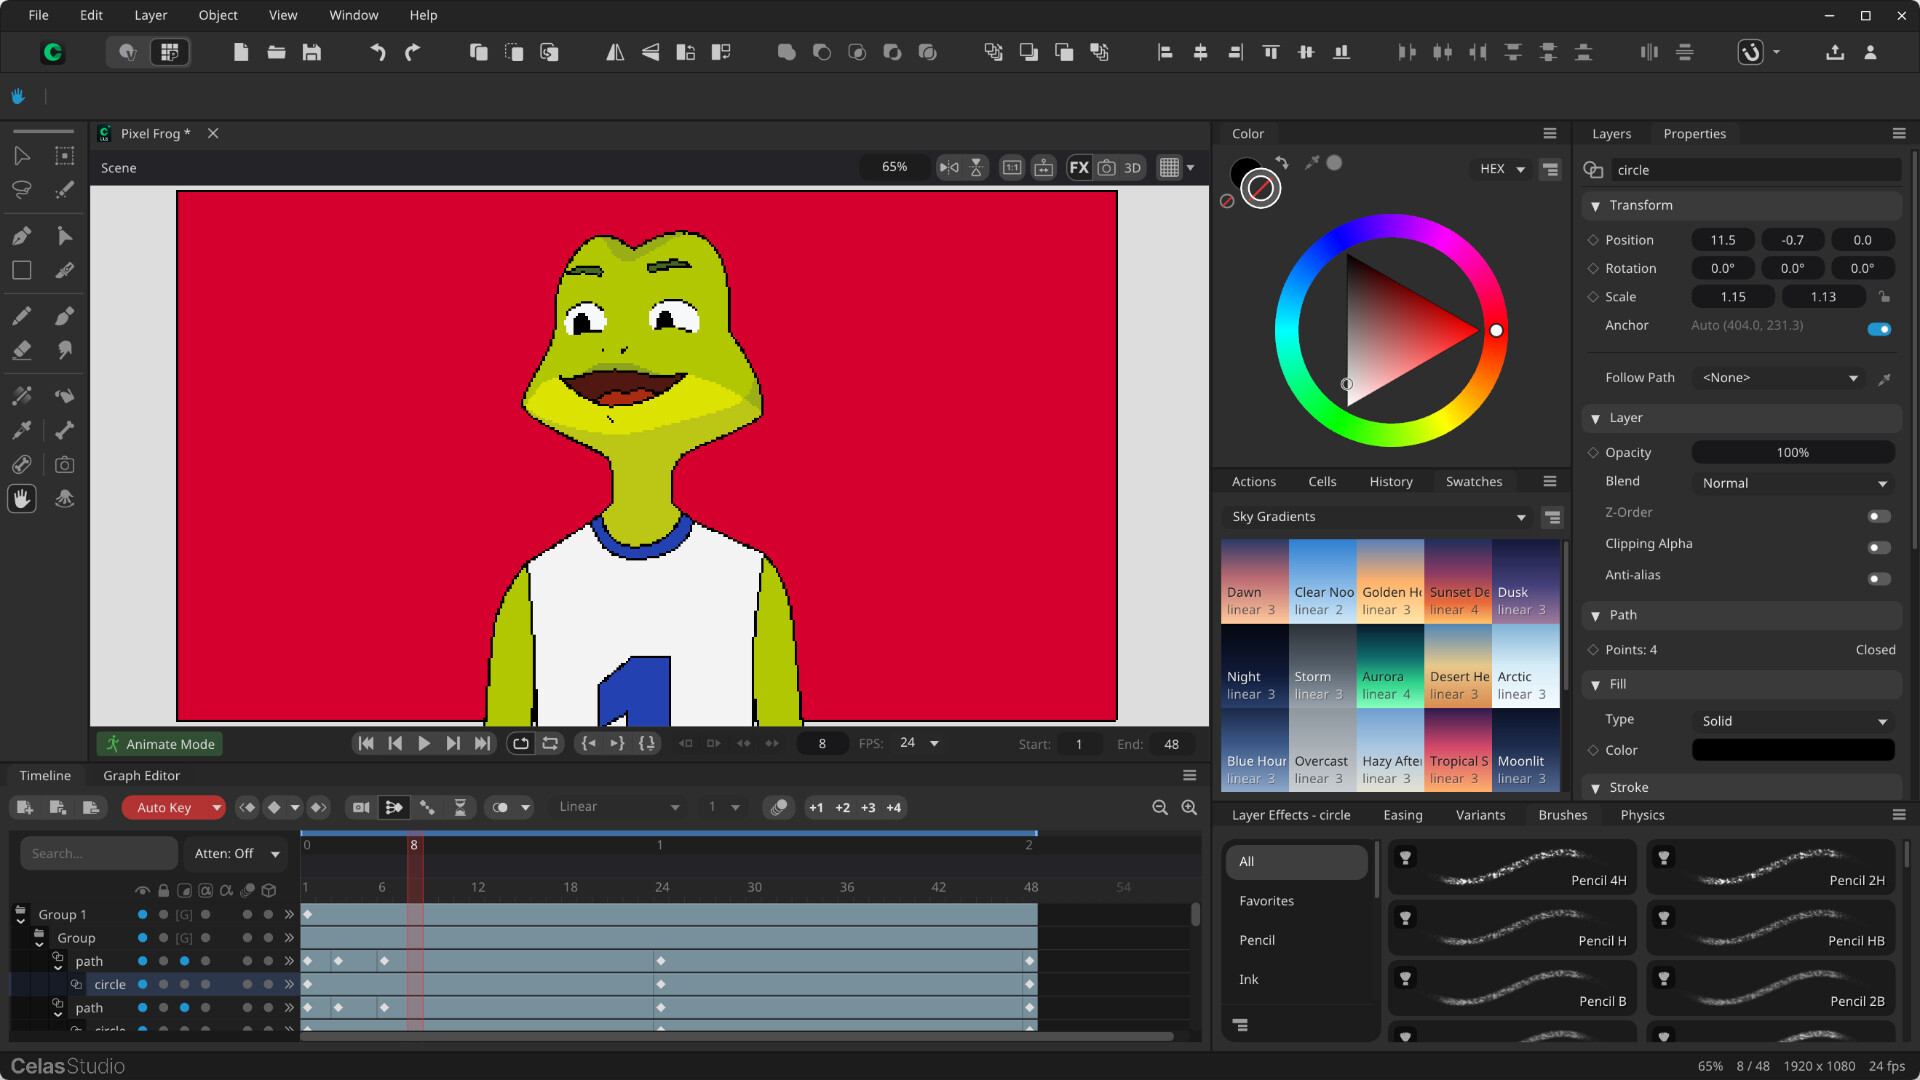
Task: Enable the Clipping Alpha toggle
Action: click(x=1879, y=547)
